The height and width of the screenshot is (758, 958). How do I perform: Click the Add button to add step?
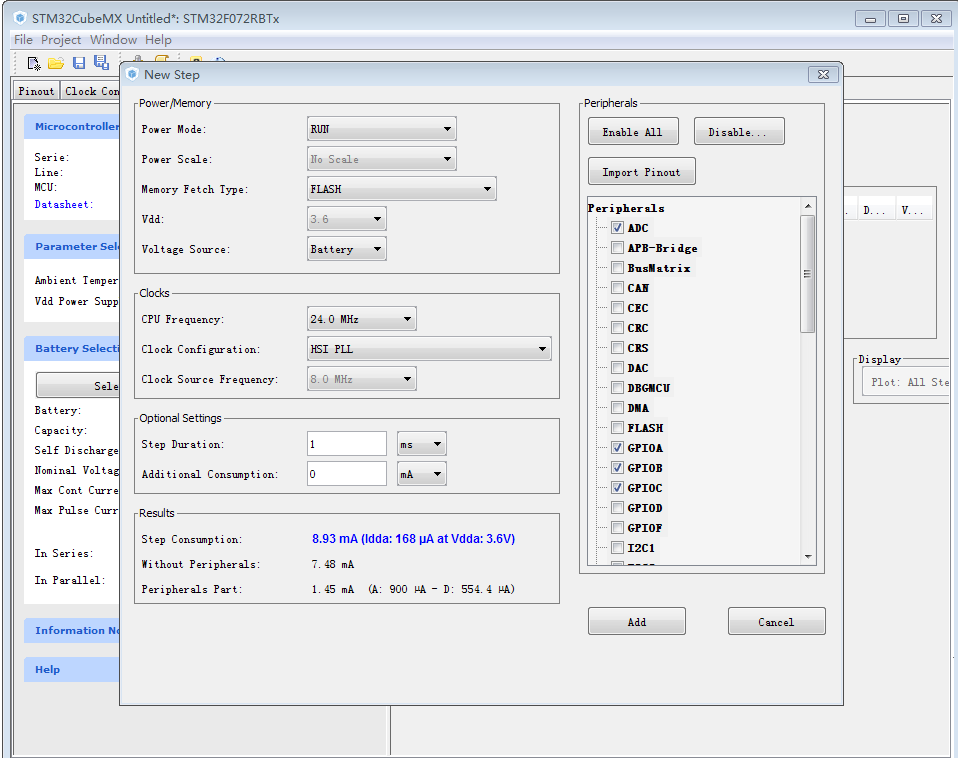click(x=637, y=621)
